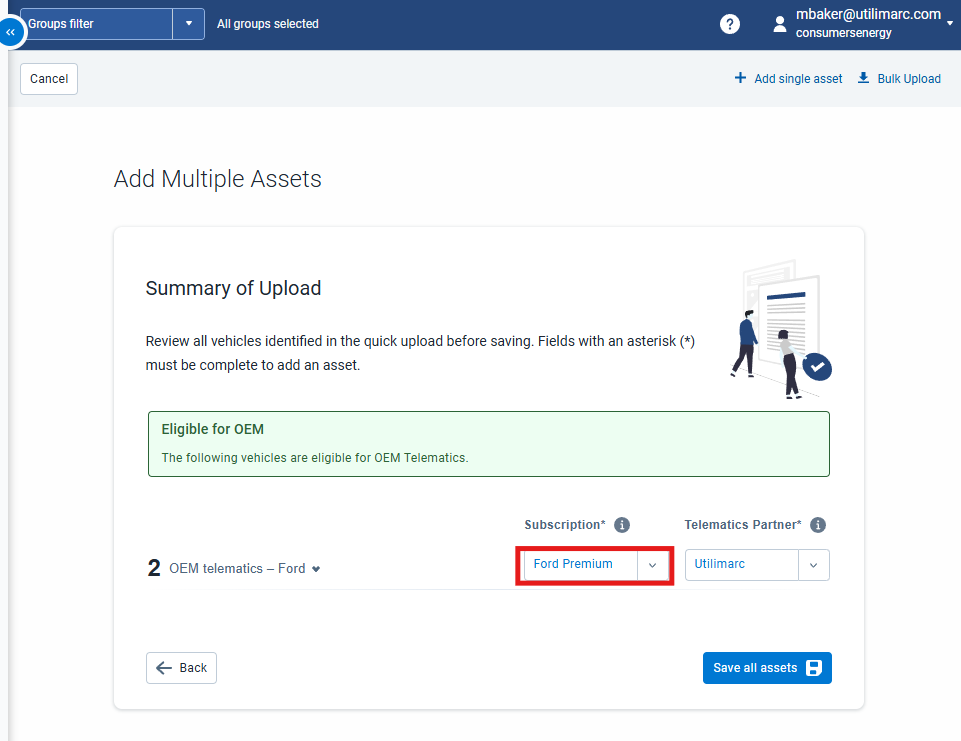This screenshot has height=741, width=961.
Task: Click Add single asset link
Action: point(788,78)
